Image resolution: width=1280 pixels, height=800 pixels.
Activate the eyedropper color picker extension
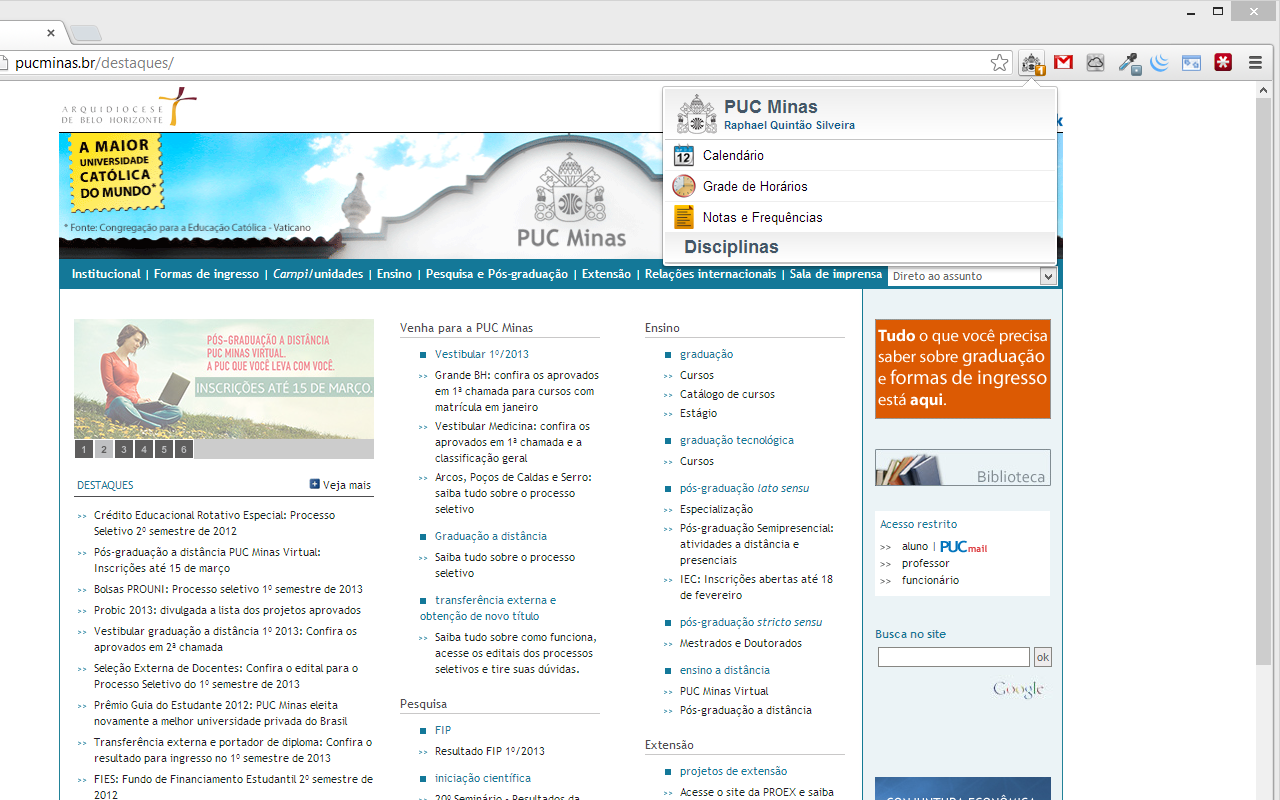pyautogui.click(x=1129, y=63)
